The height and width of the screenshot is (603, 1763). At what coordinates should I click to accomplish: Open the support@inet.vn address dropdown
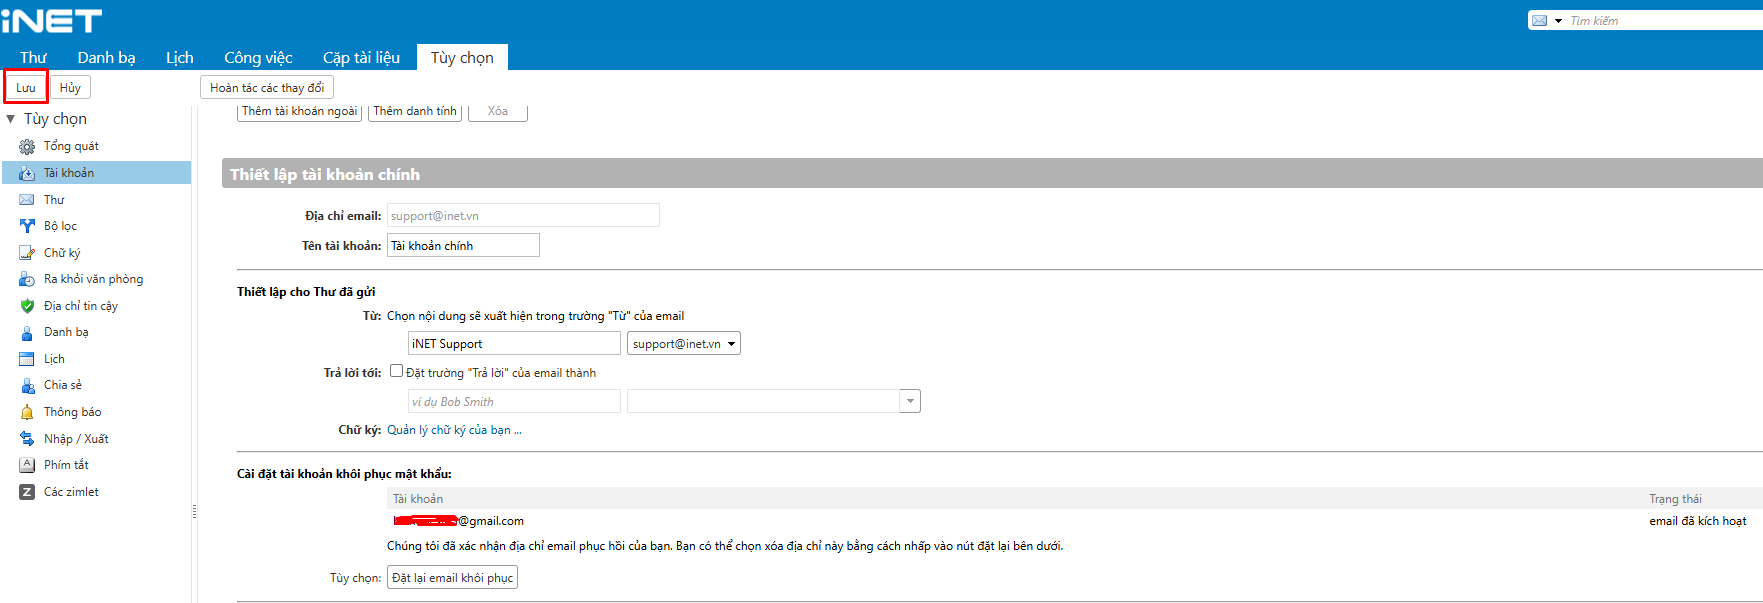coord(684,343)
